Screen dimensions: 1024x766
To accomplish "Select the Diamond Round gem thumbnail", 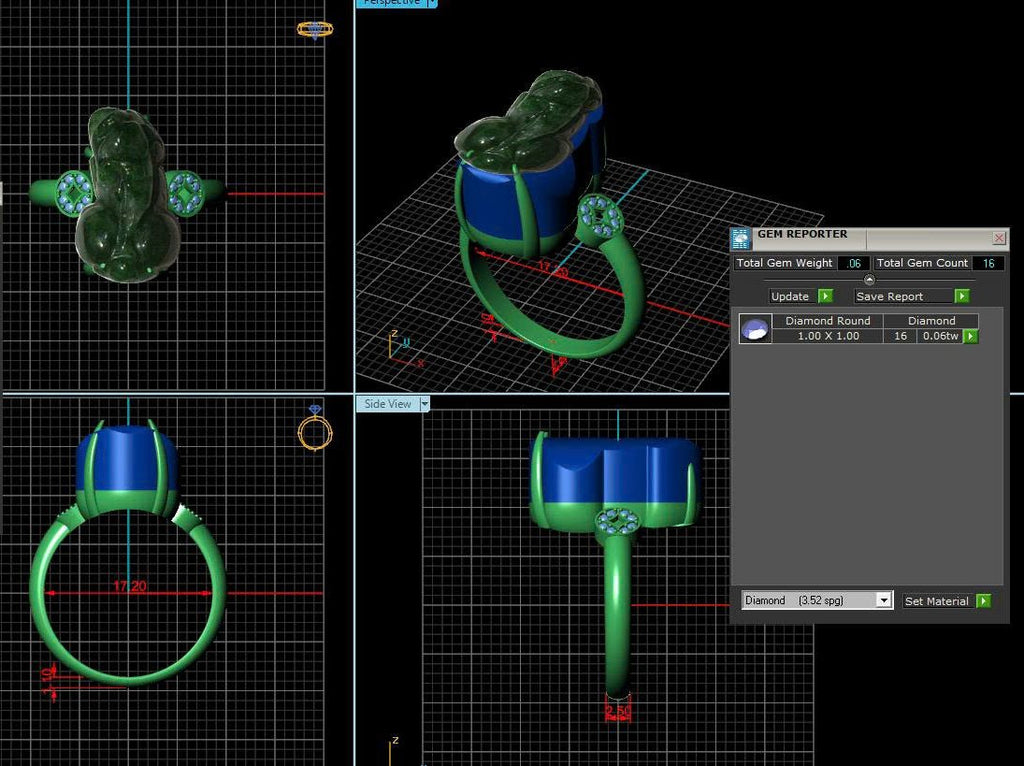I will [756, 328].
